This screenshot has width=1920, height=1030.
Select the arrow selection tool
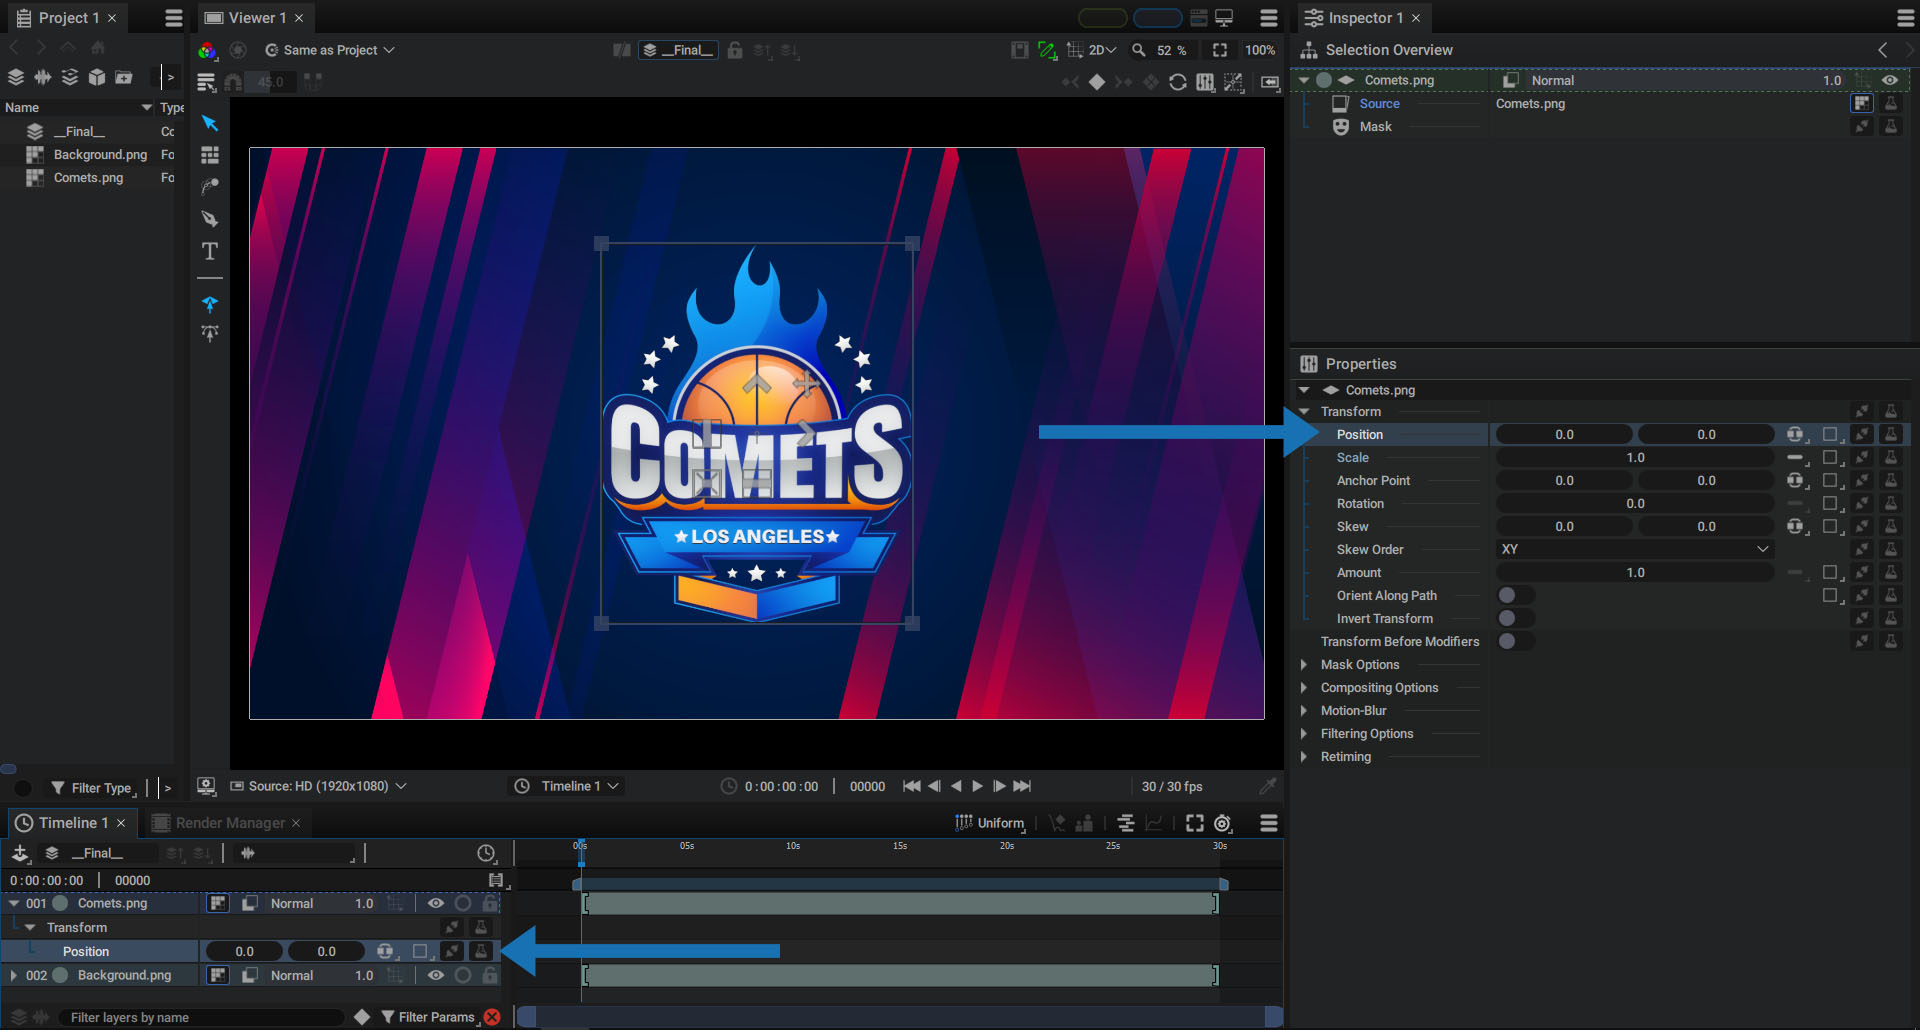pos(209,123)
